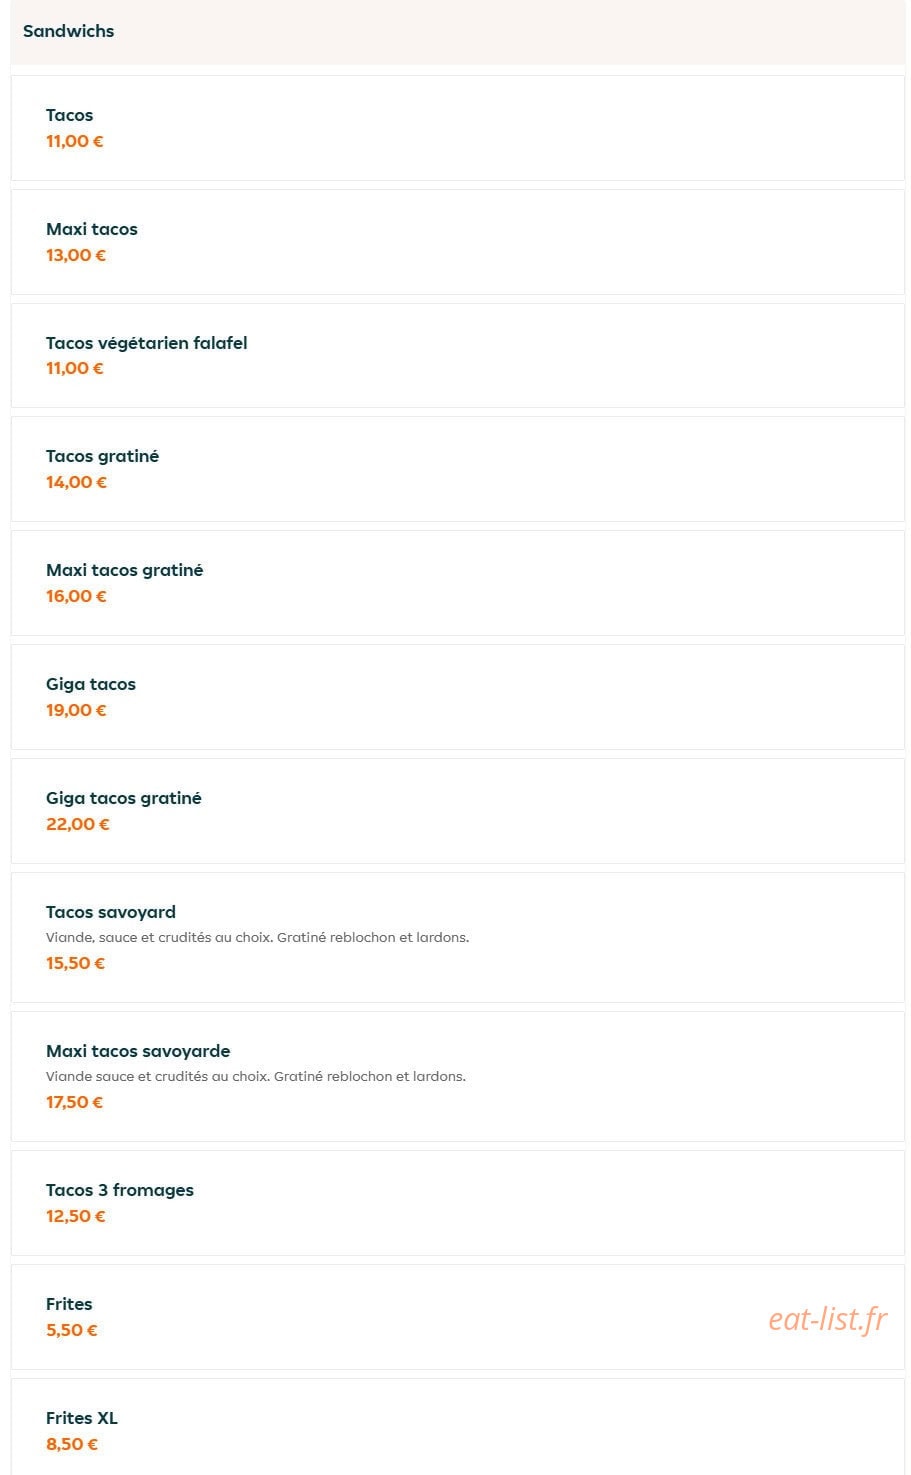Select Giga tacos gratiné
The image size is (911, 1475).
(457, 811)
